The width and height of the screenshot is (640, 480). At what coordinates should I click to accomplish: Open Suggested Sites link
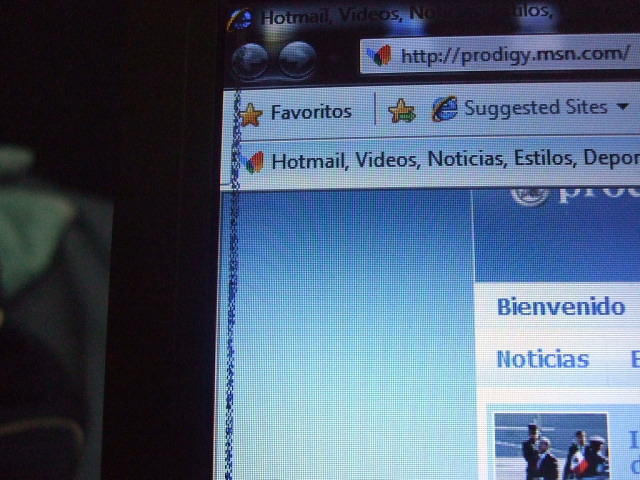(536, 108)
